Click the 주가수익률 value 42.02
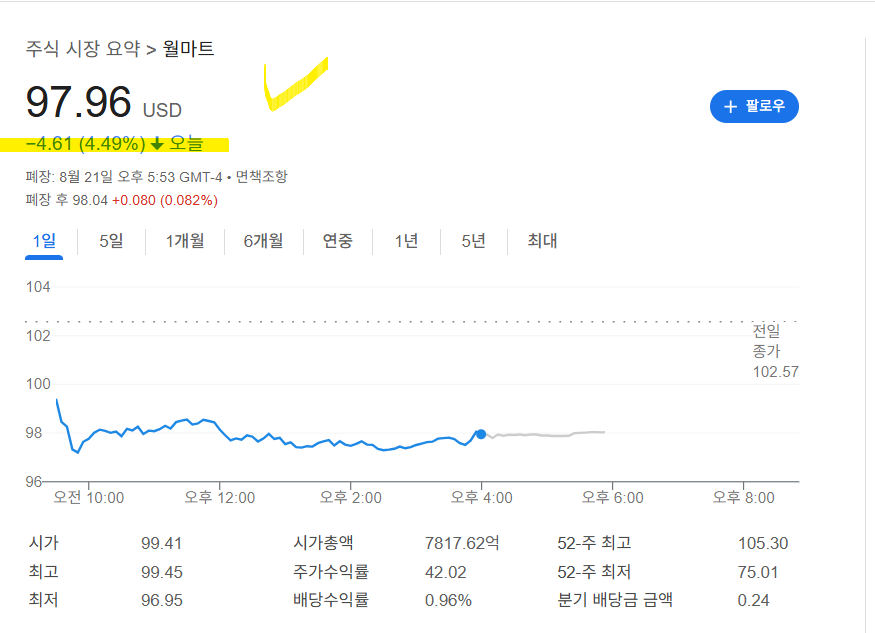Image resolution: width=875 pixels, height=633 pixels. click(445, 572)
